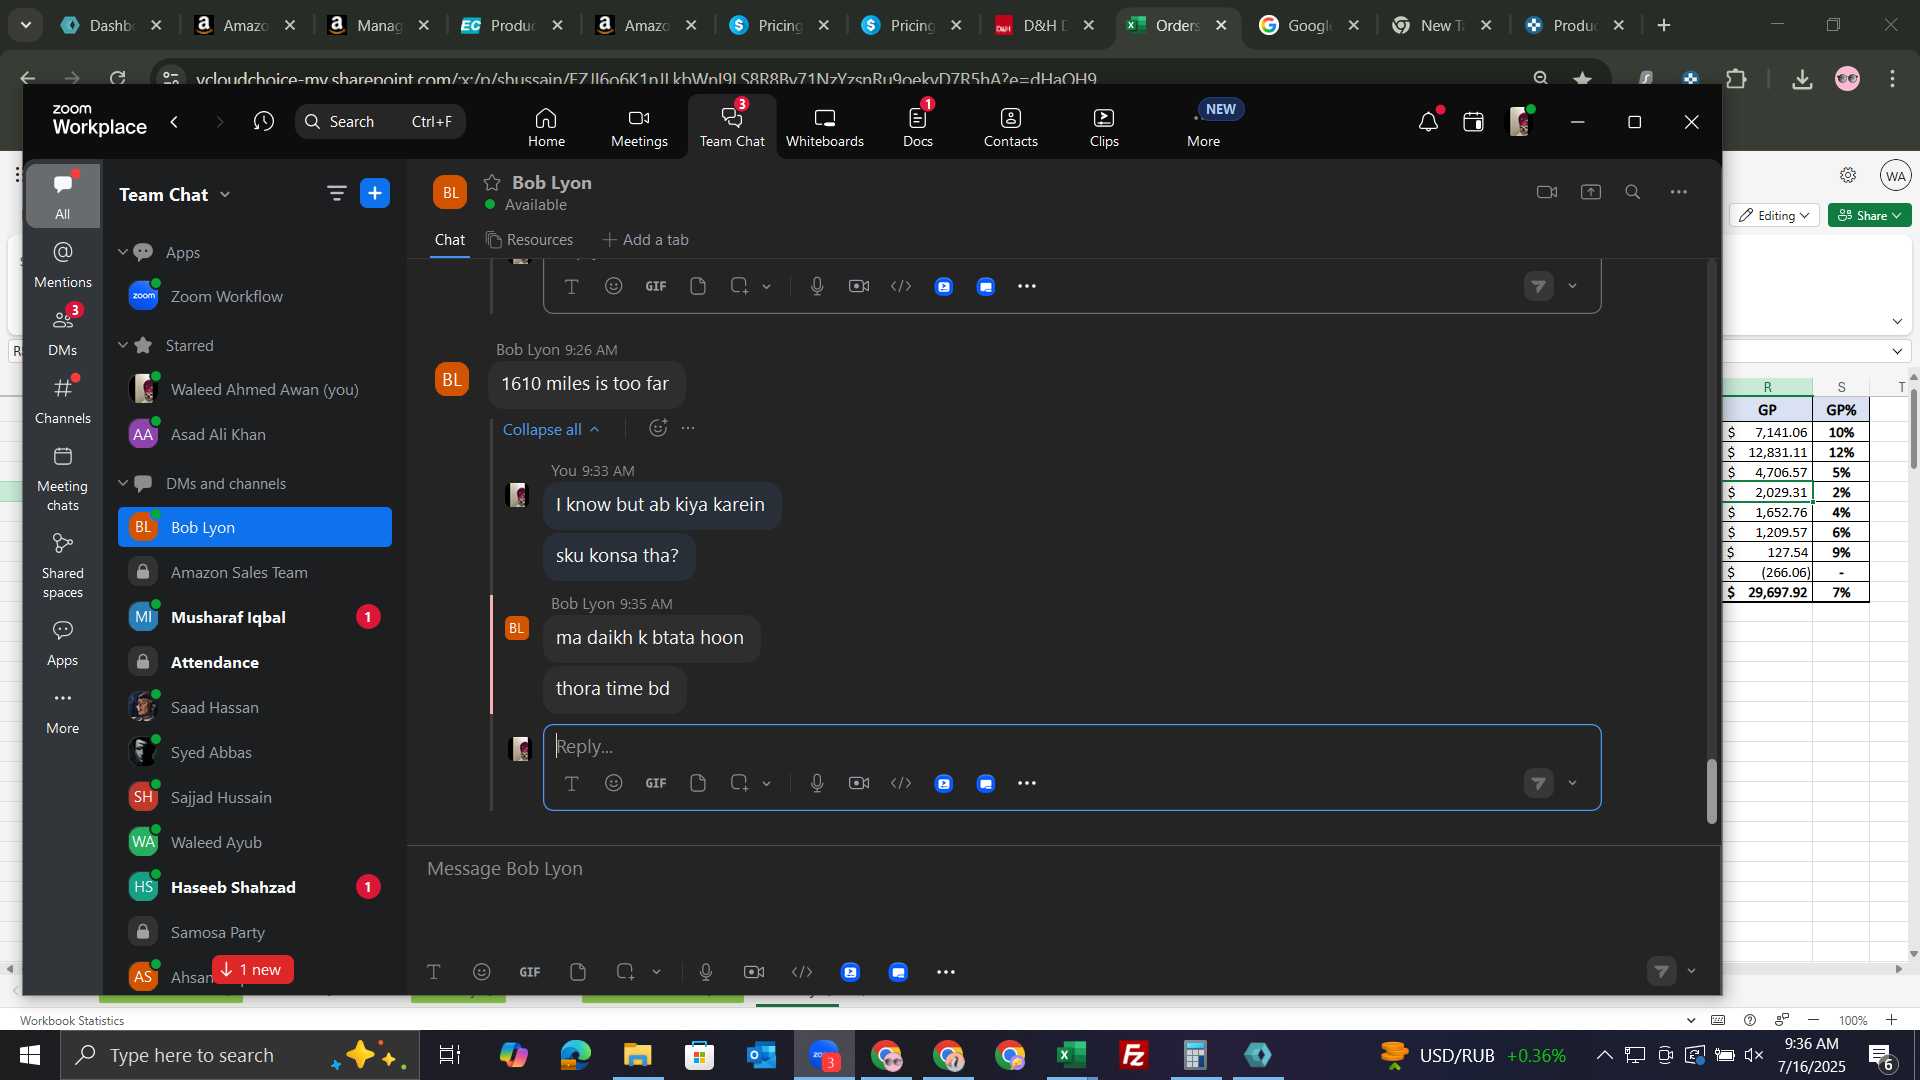Open the Zoom calendar icon
This screenshot has width=1920, height=1080.
tap(1473, 122)
